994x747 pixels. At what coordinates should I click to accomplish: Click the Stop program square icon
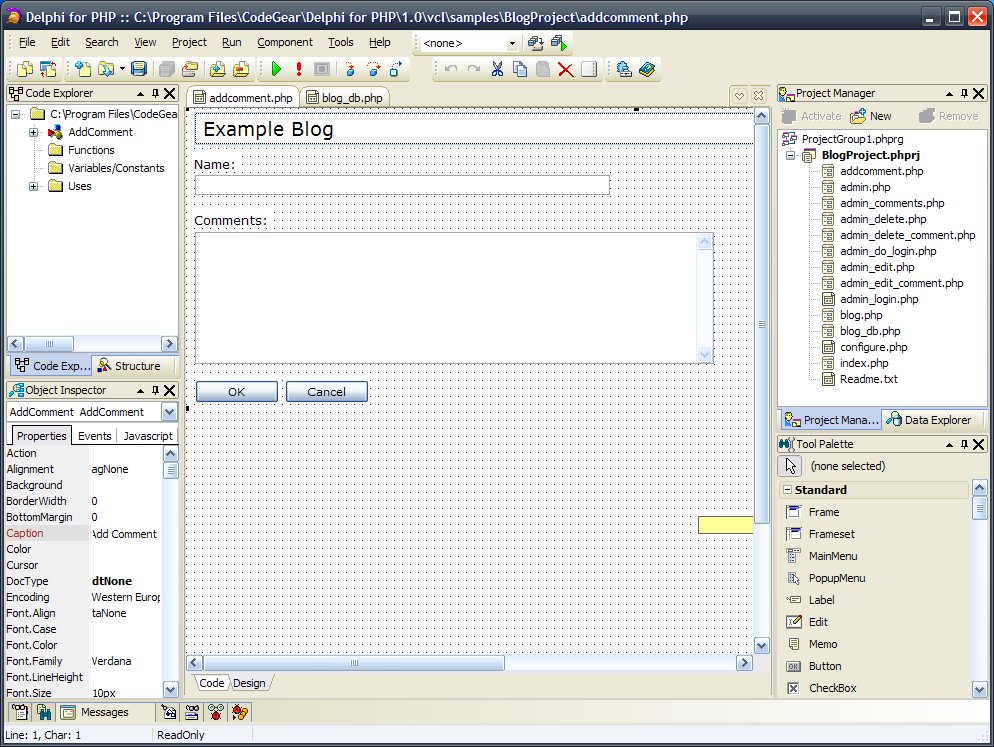(322, 69)
